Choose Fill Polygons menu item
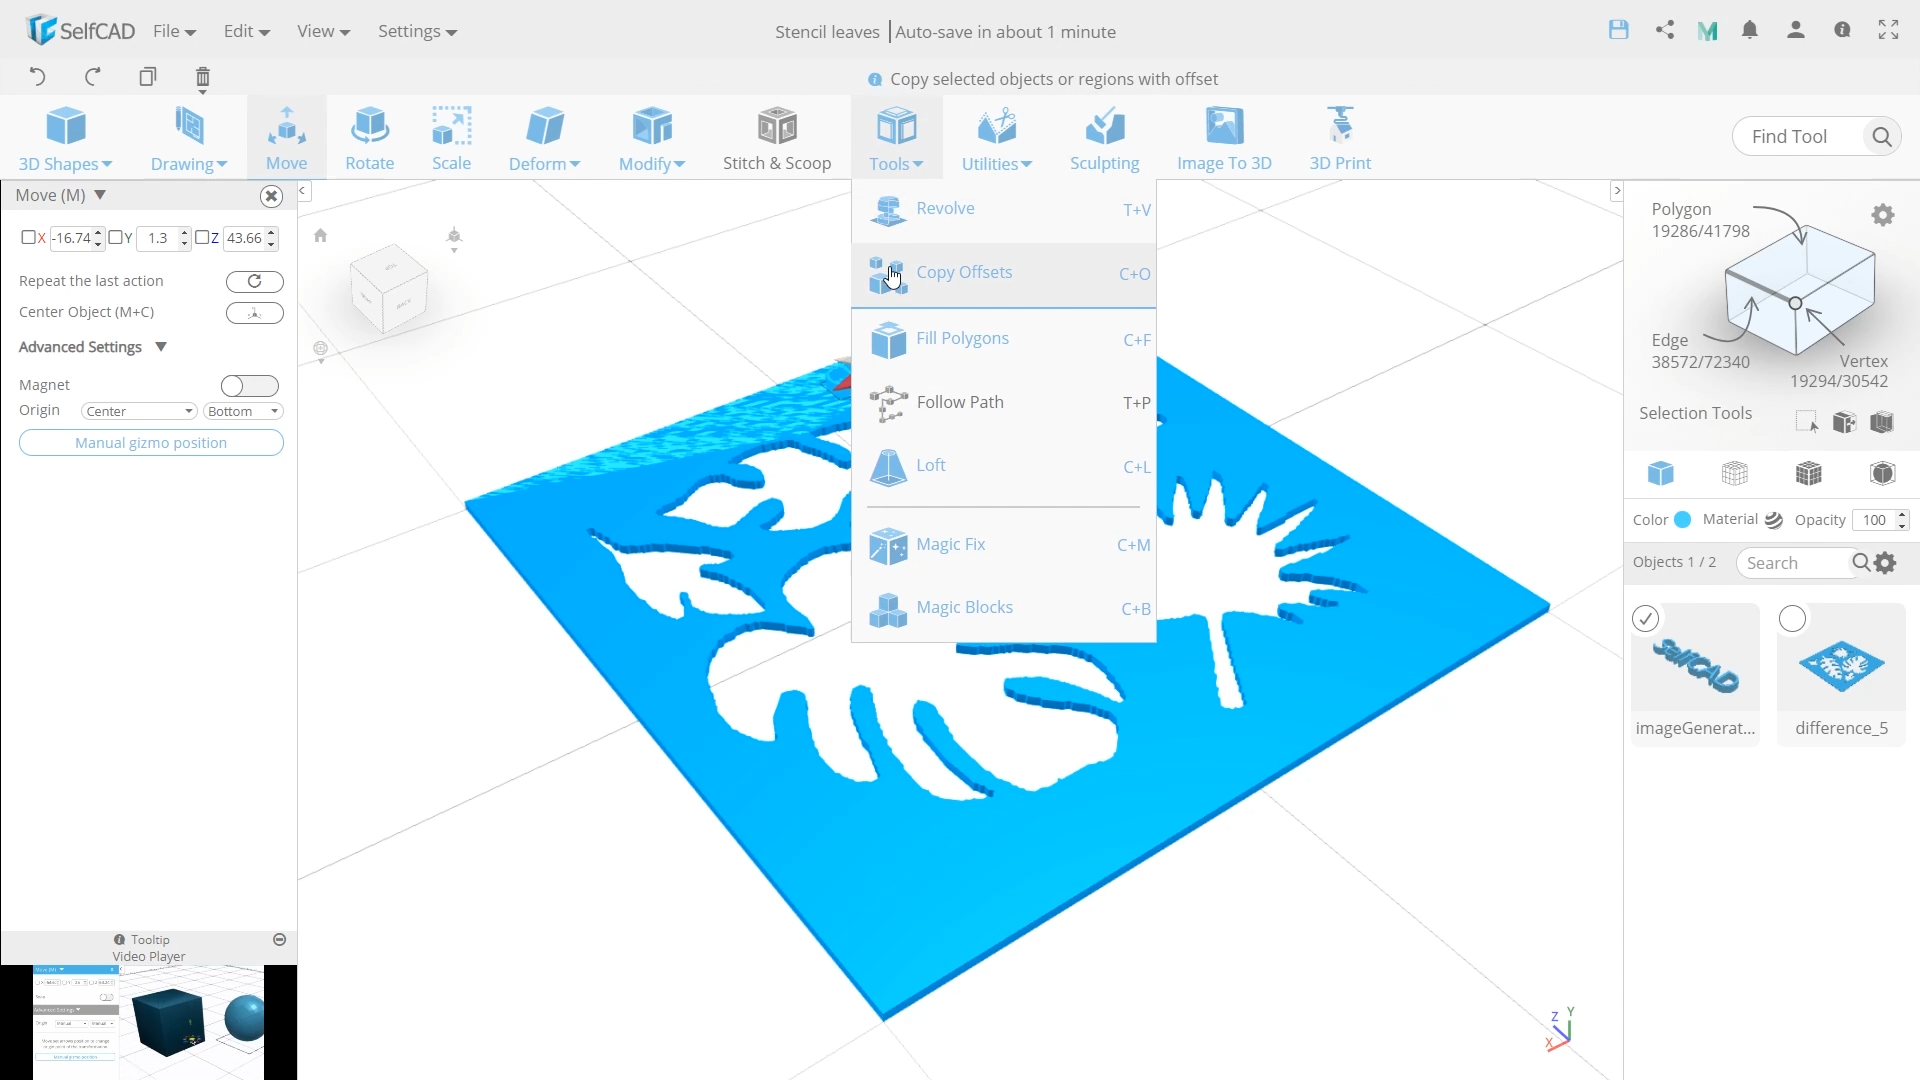The width and height of the screenshot is (1920, 1080). (1004, 339)
